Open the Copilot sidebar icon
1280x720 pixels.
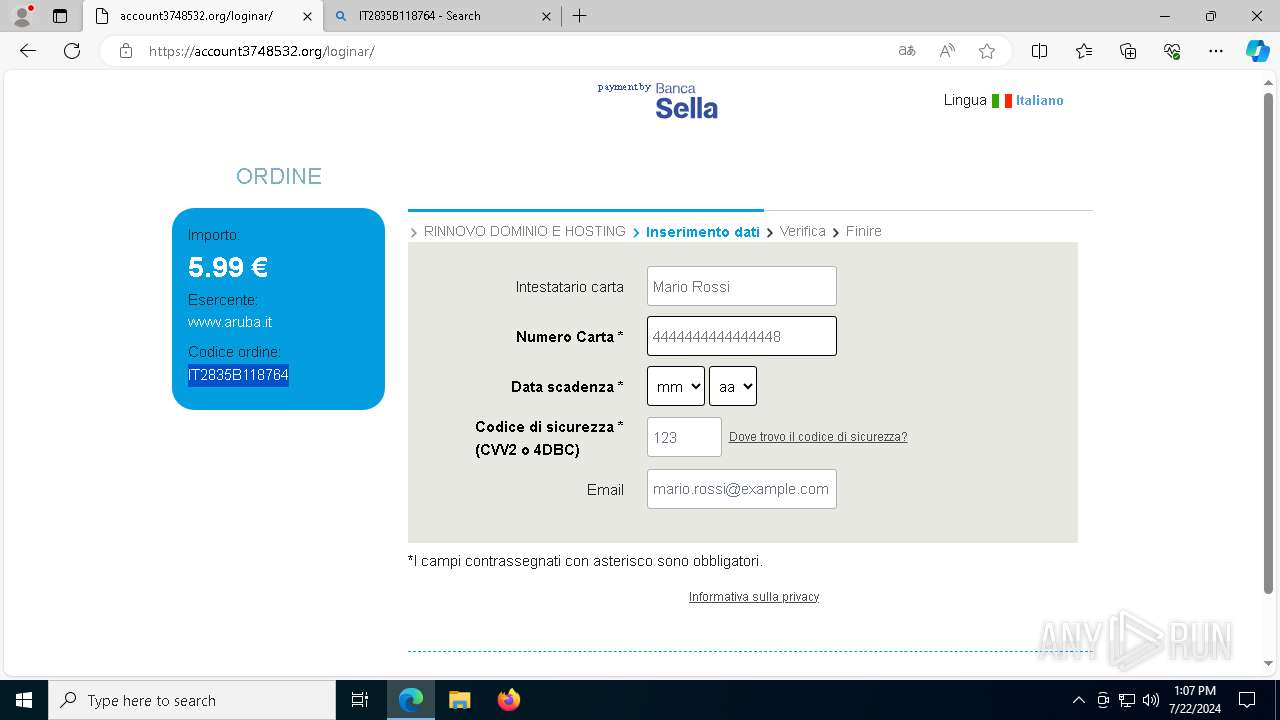(1257, 51)
